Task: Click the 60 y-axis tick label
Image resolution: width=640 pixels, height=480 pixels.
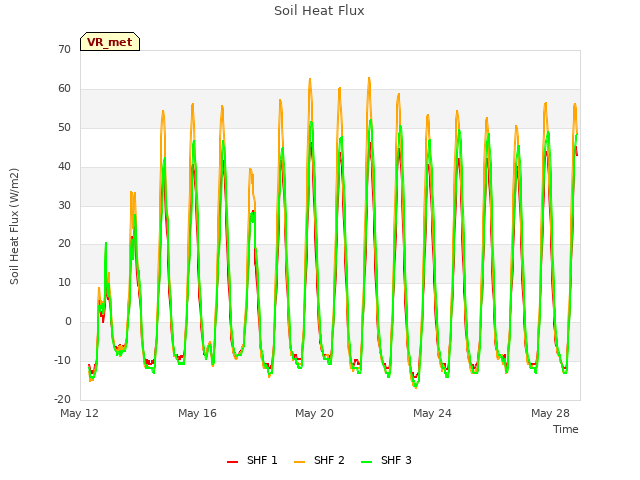Action: [x=64, y=89]
